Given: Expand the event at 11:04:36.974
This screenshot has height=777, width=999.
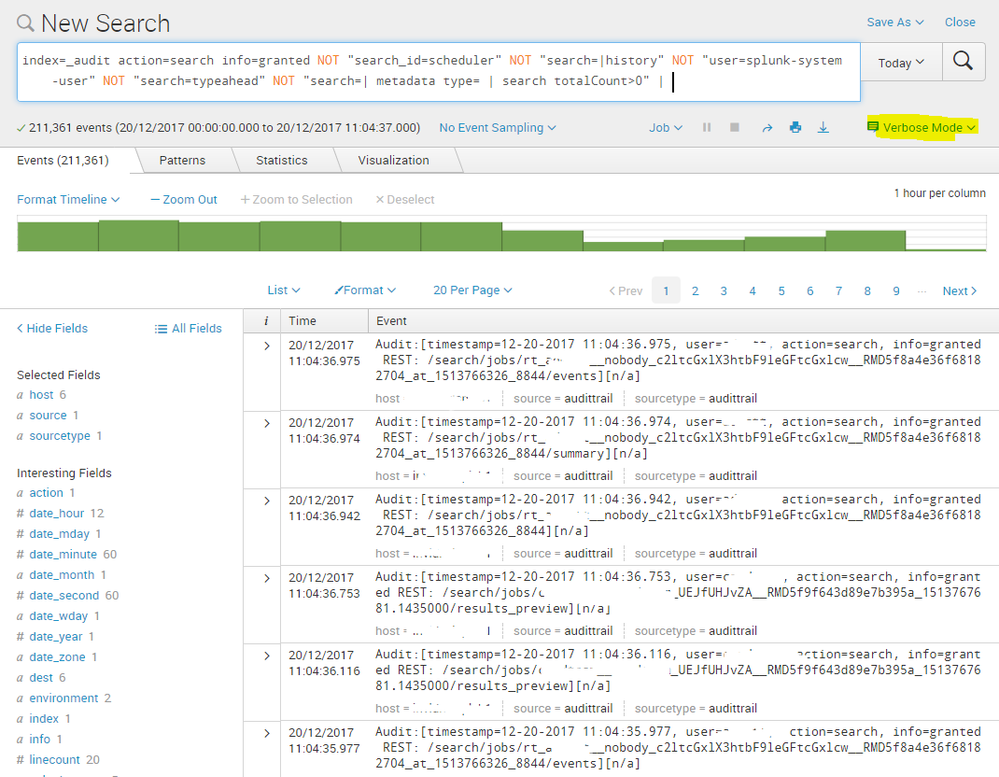Looking at the screenshot, I should pos(267,424).
